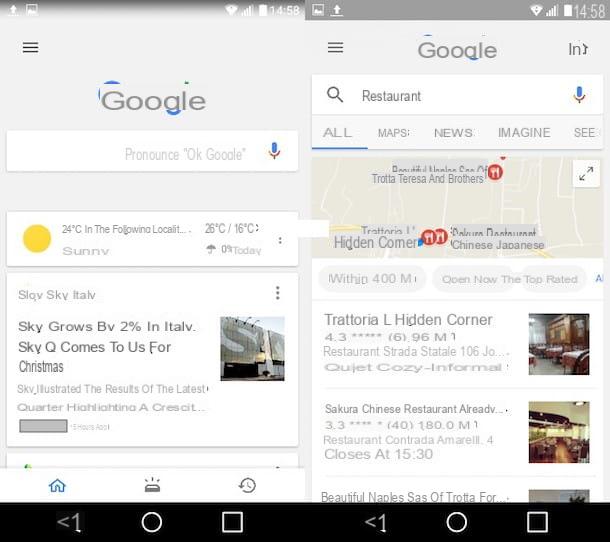Tap 'Restaurant Strada Statale 106 Jo...' address
The height and width of the screenshot is (542, 610).
tap(416, 351)
